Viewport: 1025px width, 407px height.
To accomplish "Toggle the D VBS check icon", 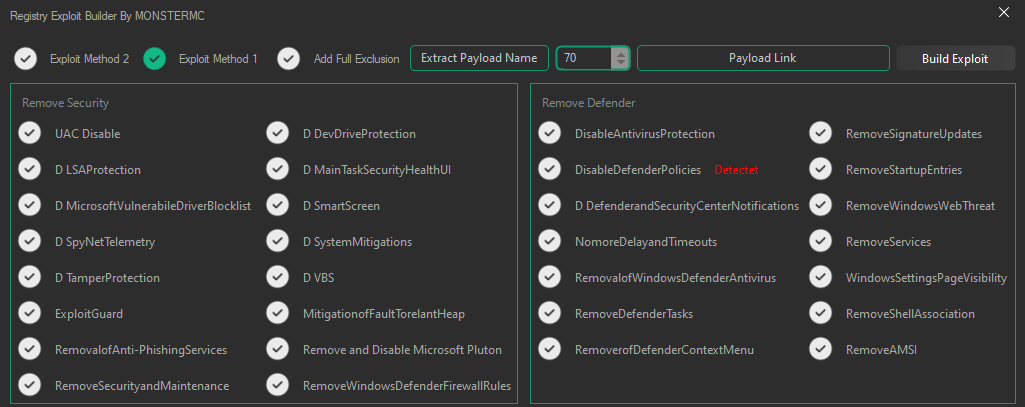I will [x=278, y=277].
